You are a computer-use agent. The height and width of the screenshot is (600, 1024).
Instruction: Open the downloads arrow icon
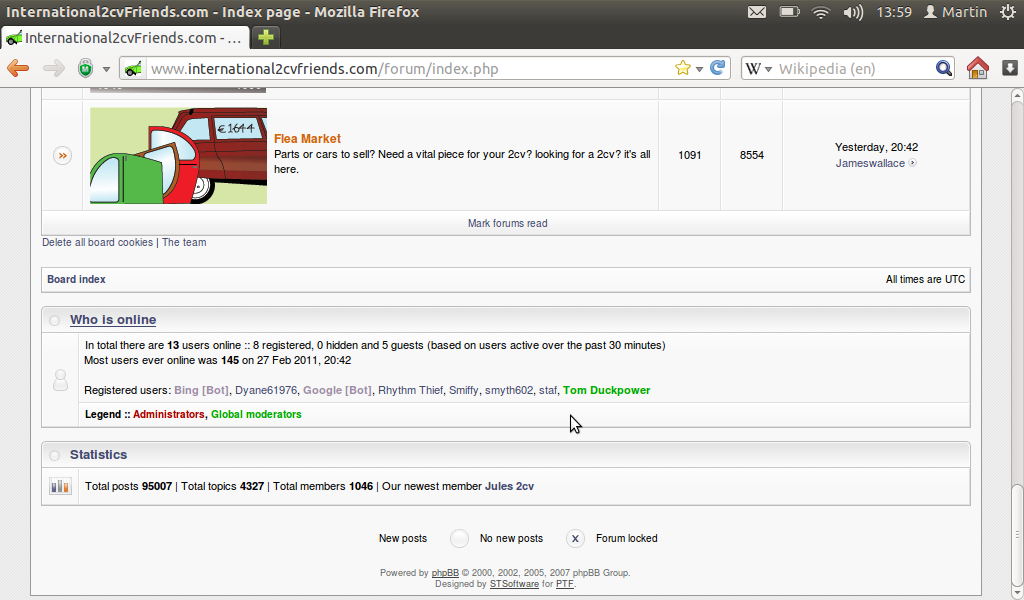point(1010,68)
